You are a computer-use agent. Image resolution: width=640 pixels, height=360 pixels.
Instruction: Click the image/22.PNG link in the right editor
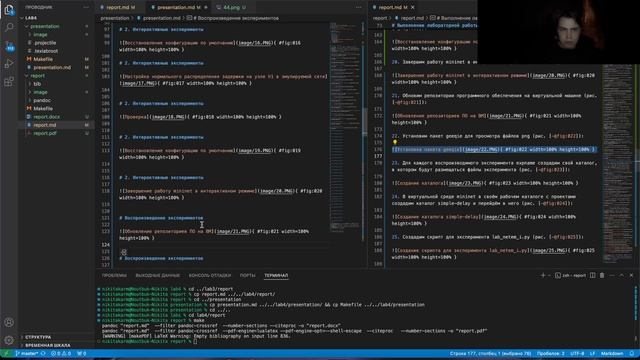pos(482,149)
